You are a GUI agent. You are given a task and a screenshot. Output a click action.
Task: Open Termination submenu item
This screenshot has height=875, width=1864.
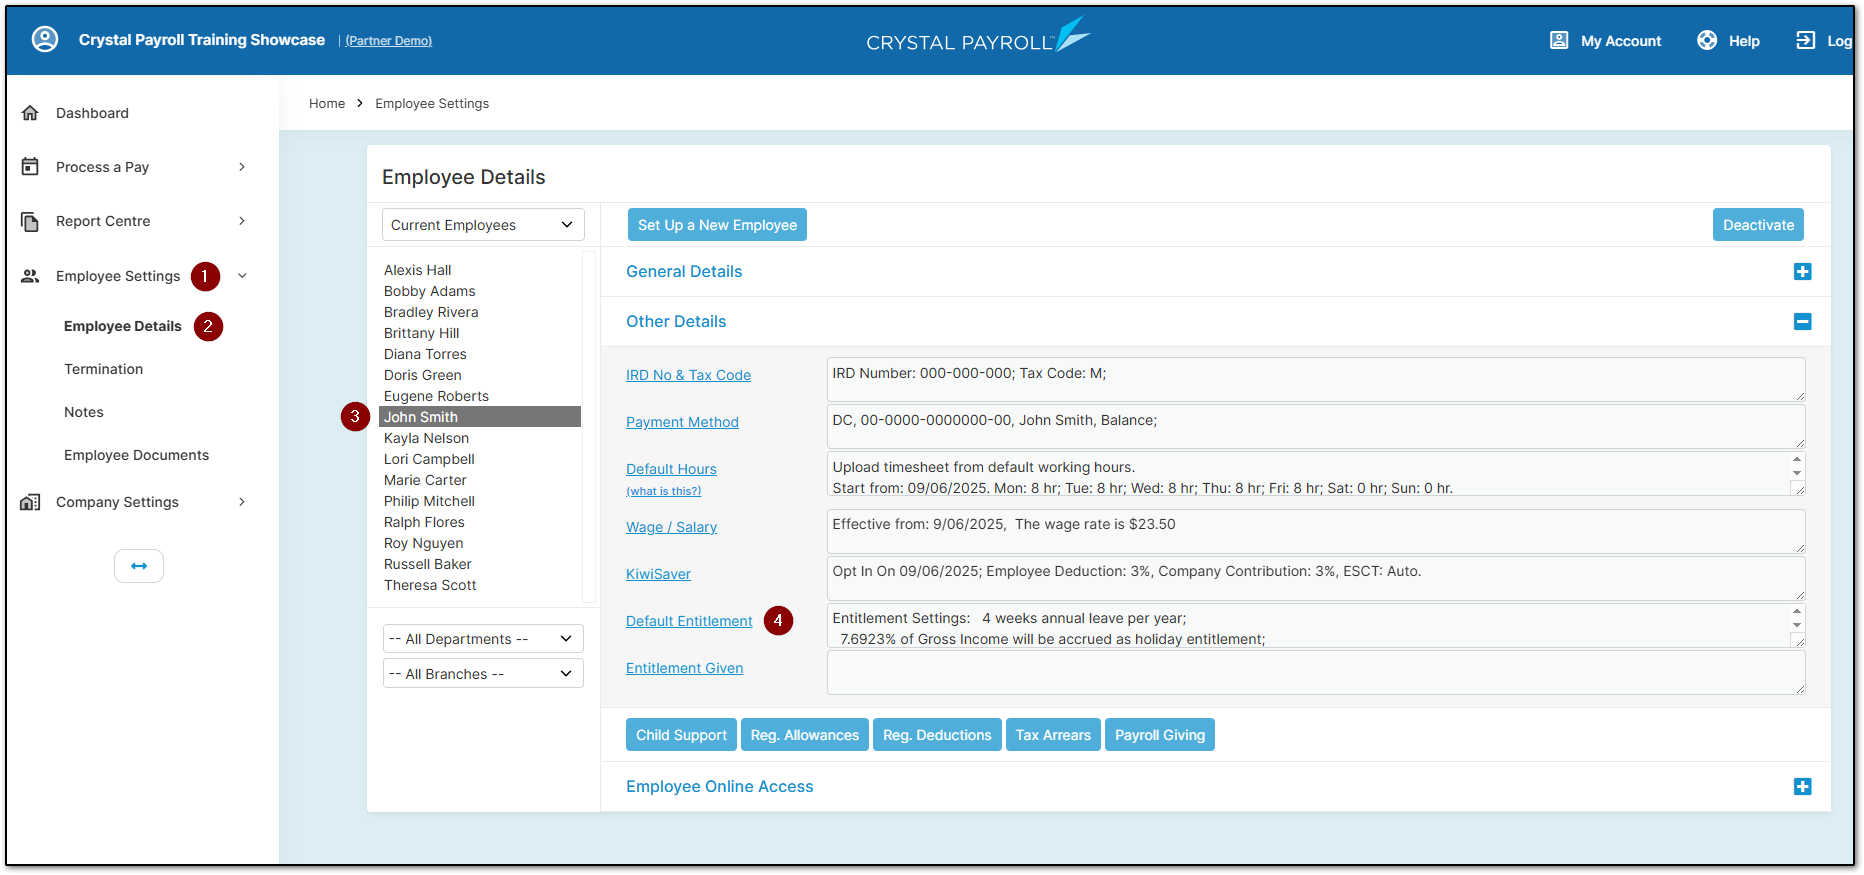click(104, 369)
